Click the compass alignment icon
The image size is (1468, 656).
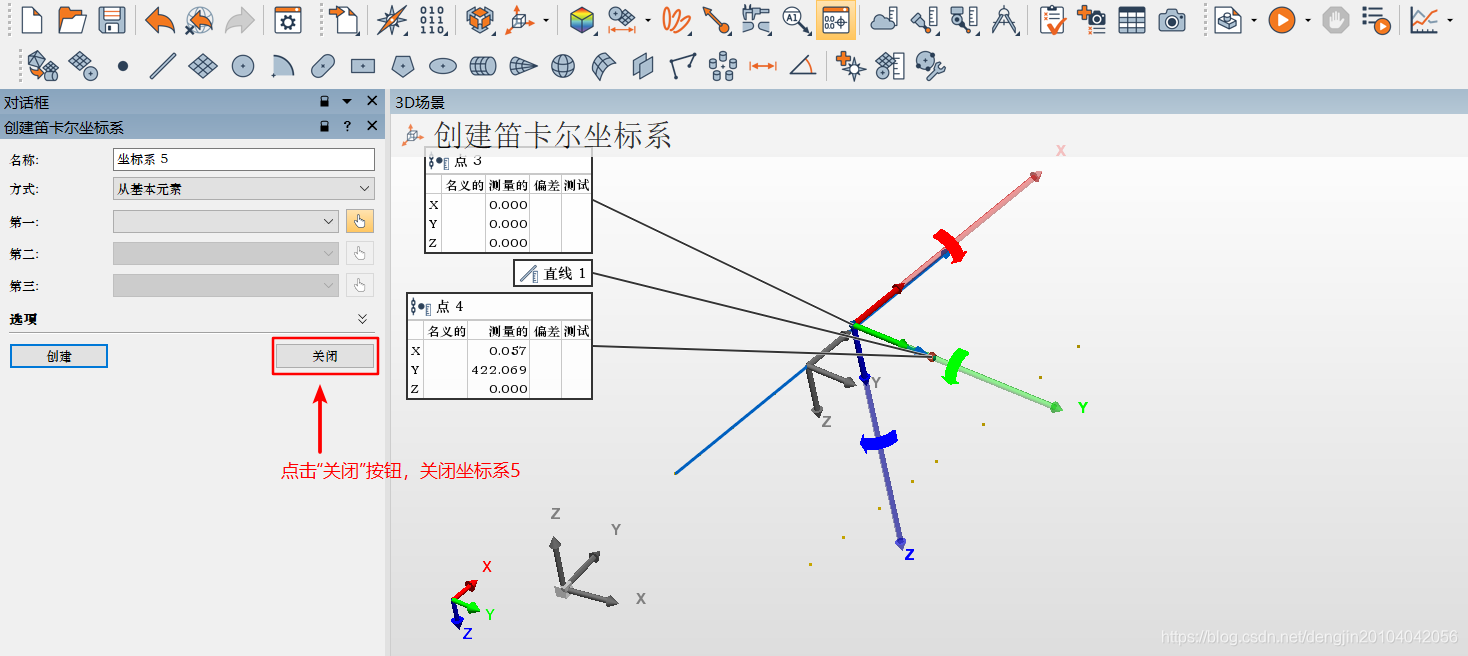[x=392, y=19]
